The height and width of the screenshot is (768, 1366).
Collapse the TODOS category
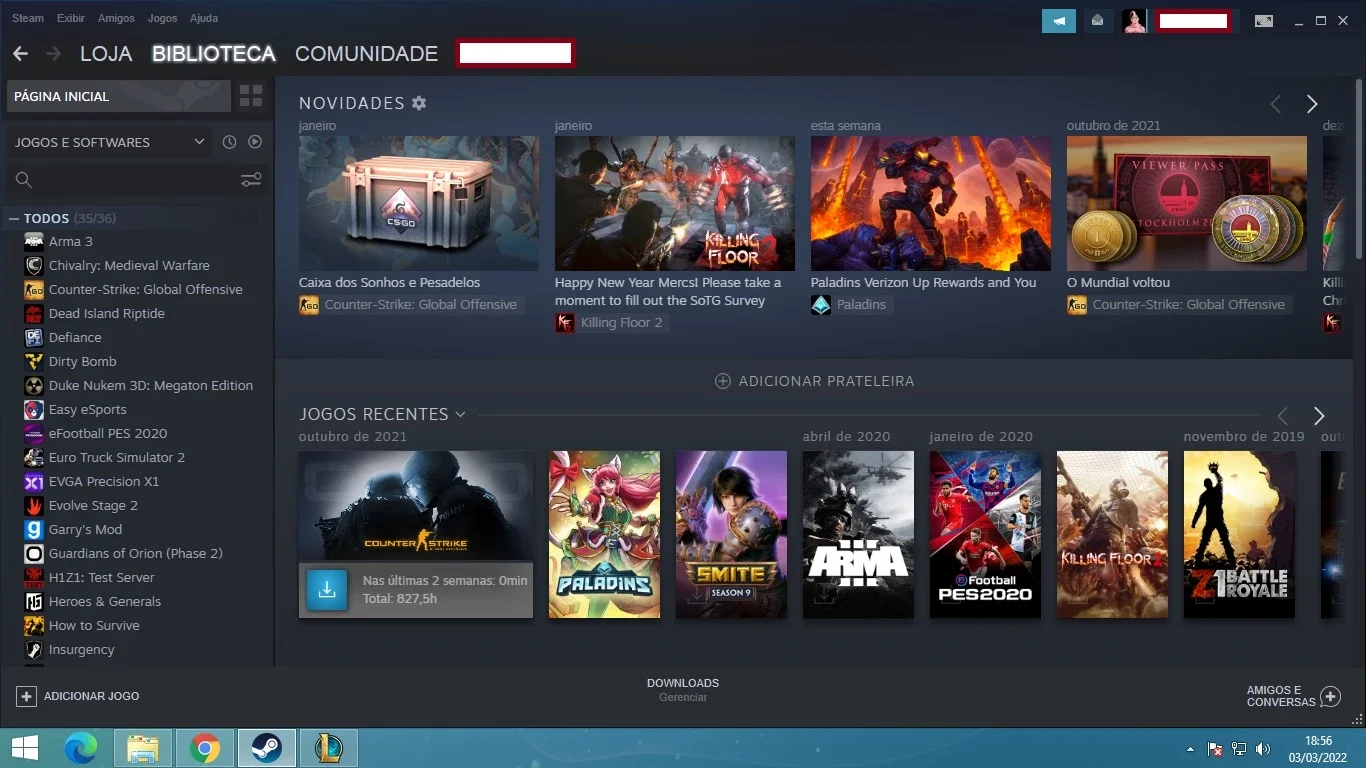pyautogui.click(x=14, y=218)
